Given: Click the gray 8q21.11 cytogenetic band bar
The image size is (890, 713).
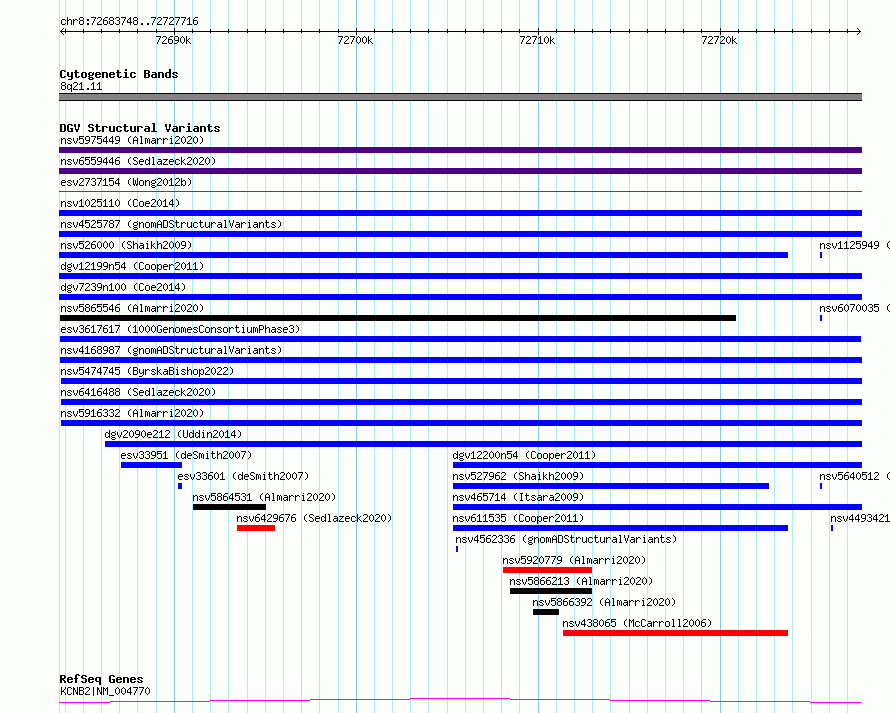Looking at the screenshot, I should 460,97.
